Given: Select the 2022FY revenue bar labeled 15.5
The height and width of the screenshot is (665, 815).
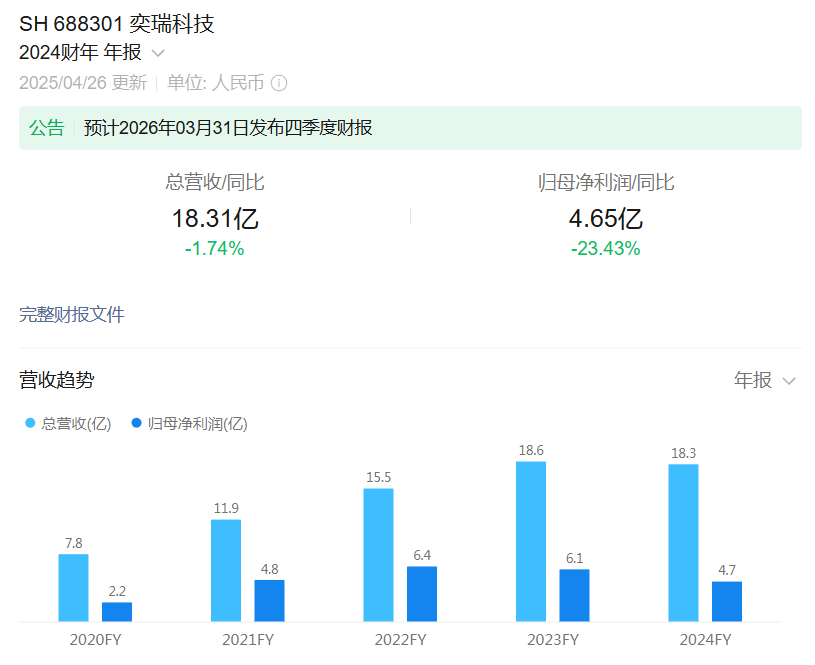Looking at the screenshot, I should click(x=378, y=555).
